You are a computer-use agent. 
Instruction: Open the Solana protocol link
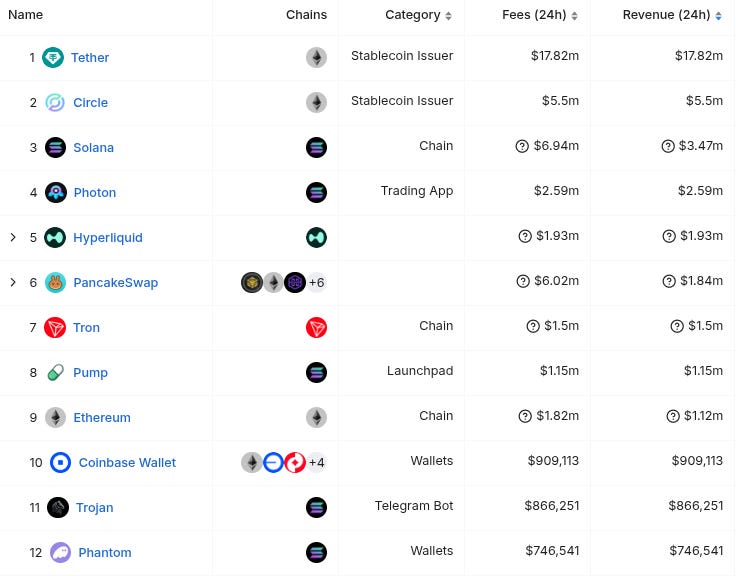coord(93,147)
